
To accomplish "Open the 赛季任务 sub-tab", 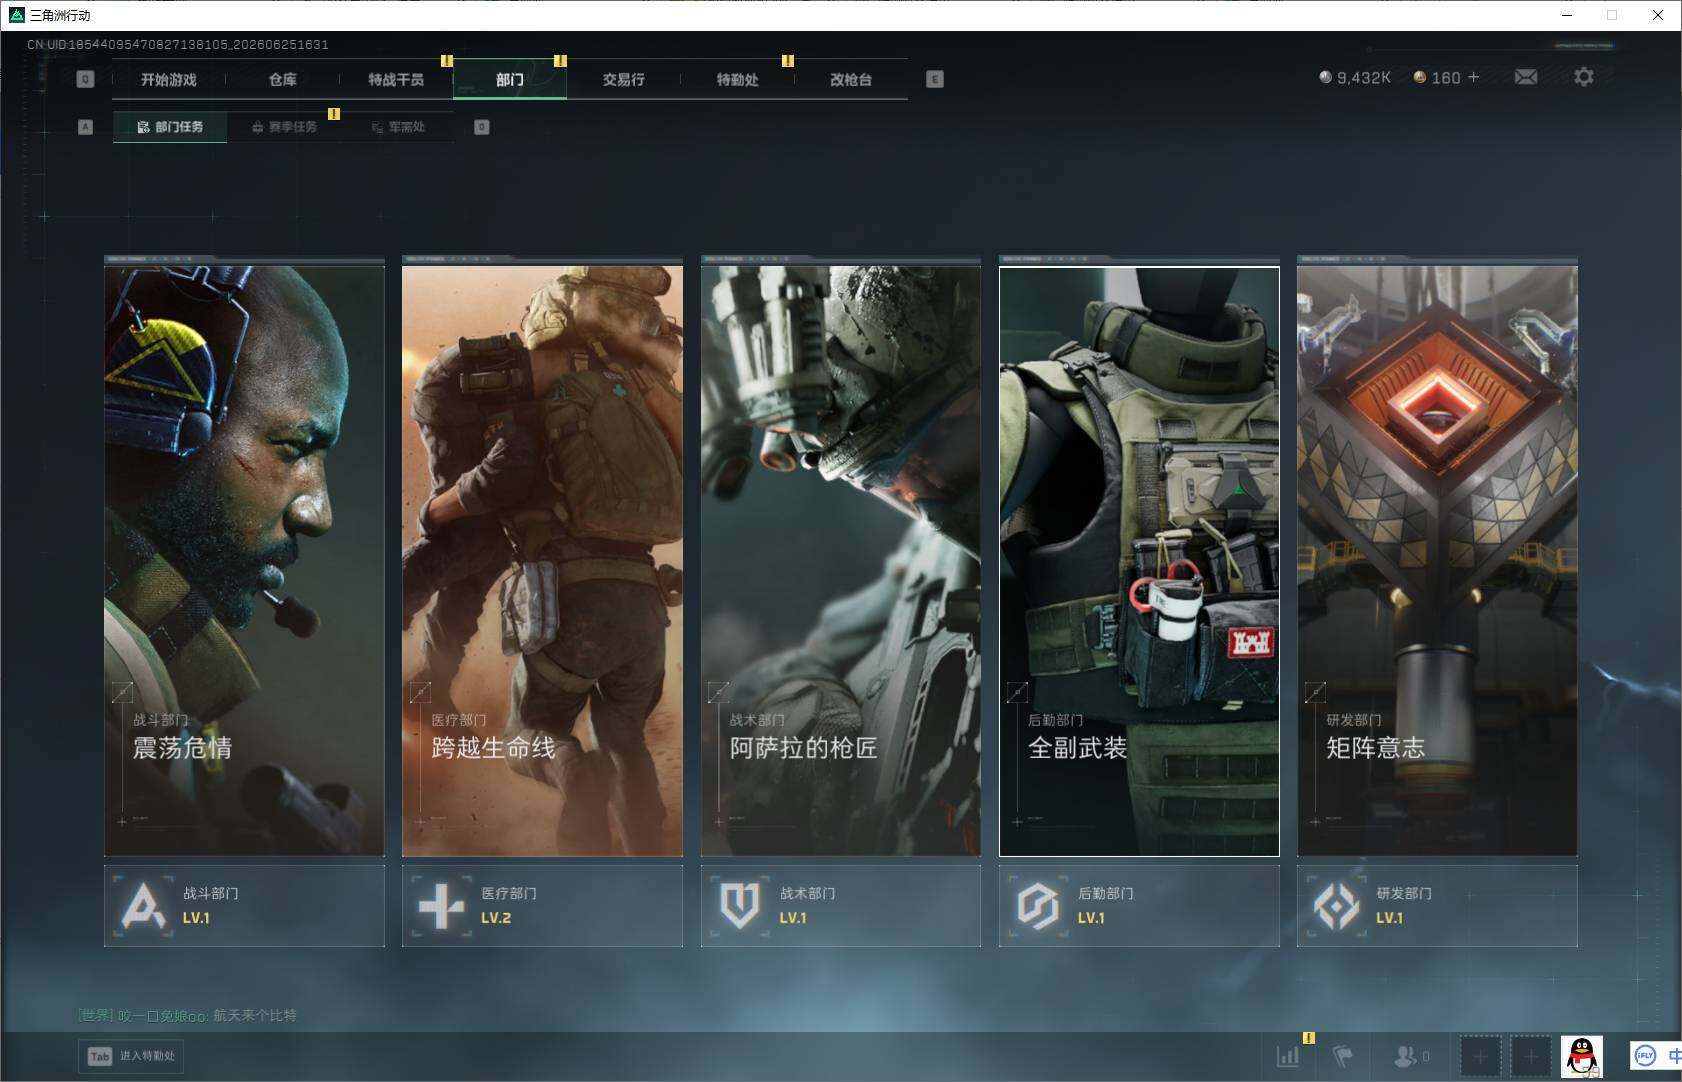I will [284, 127].
